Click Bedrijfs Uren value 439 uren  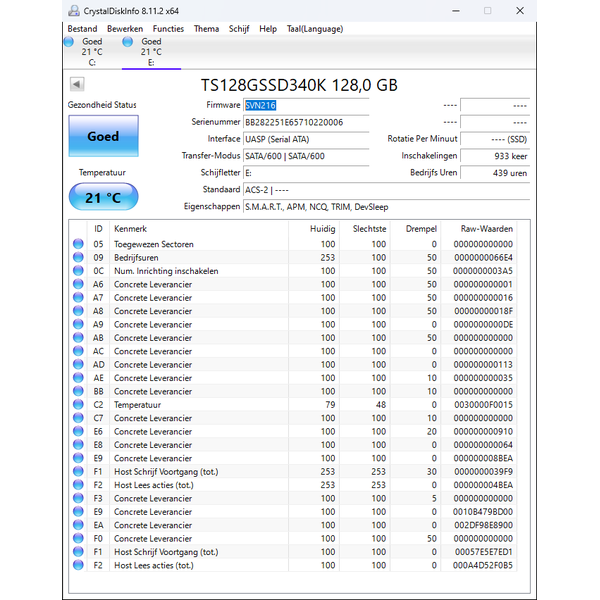495,173
